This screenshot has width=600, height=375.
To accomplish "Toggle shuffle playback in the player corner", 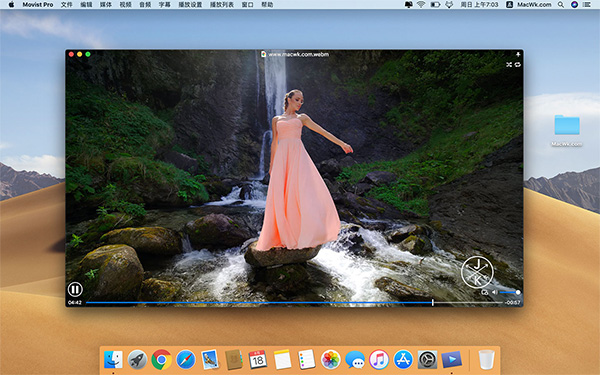I will 509,65.
